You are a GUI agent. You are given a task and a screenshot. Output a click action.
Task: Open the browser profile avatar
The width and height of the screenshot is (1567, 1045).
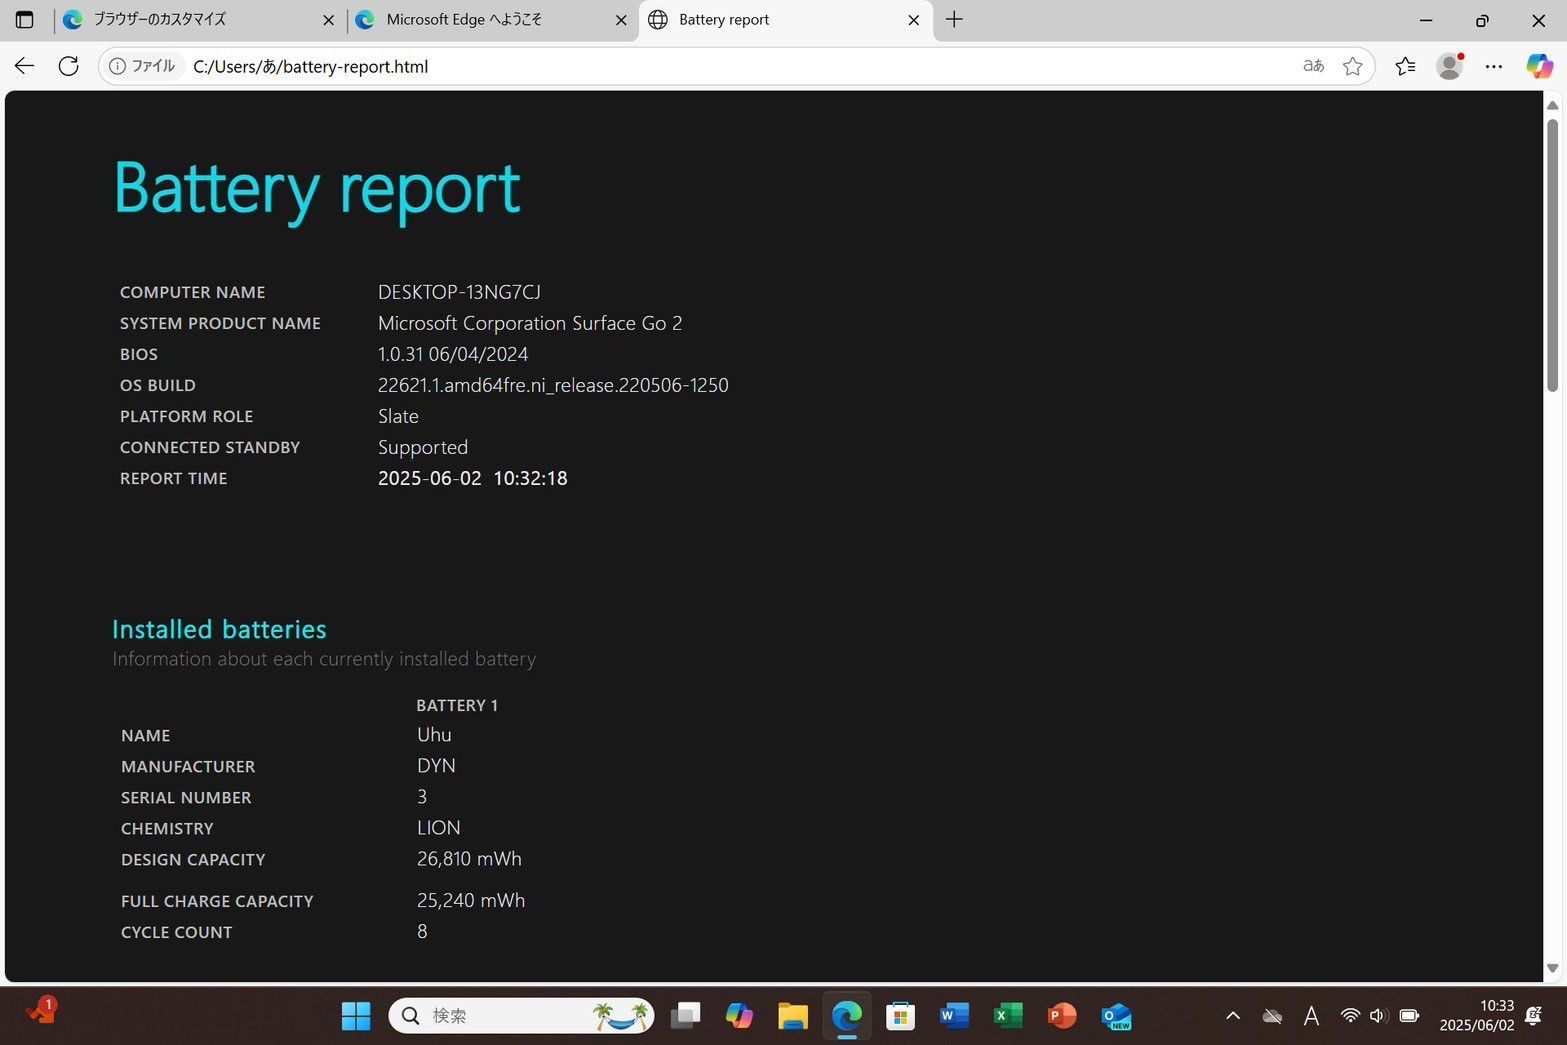coord(1449,66)
